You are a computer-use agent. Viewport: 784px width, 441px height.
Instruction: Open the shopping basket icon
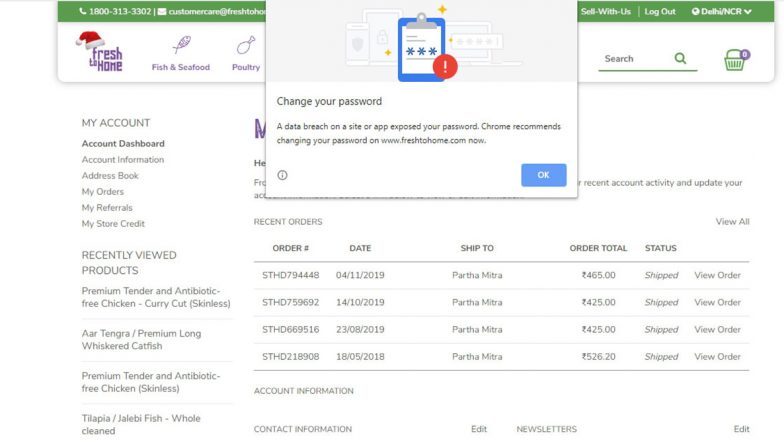(736, 60)
